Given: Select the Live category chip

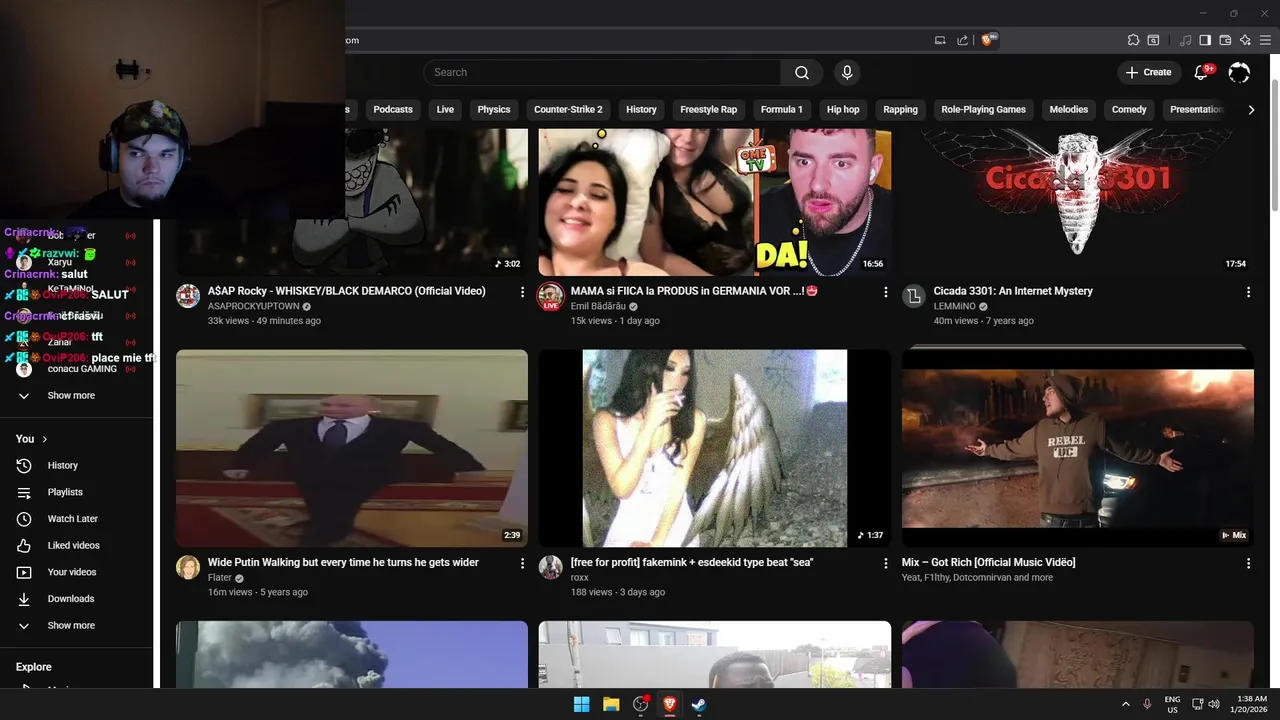Looking at the screenshot, I should point(445,110).
